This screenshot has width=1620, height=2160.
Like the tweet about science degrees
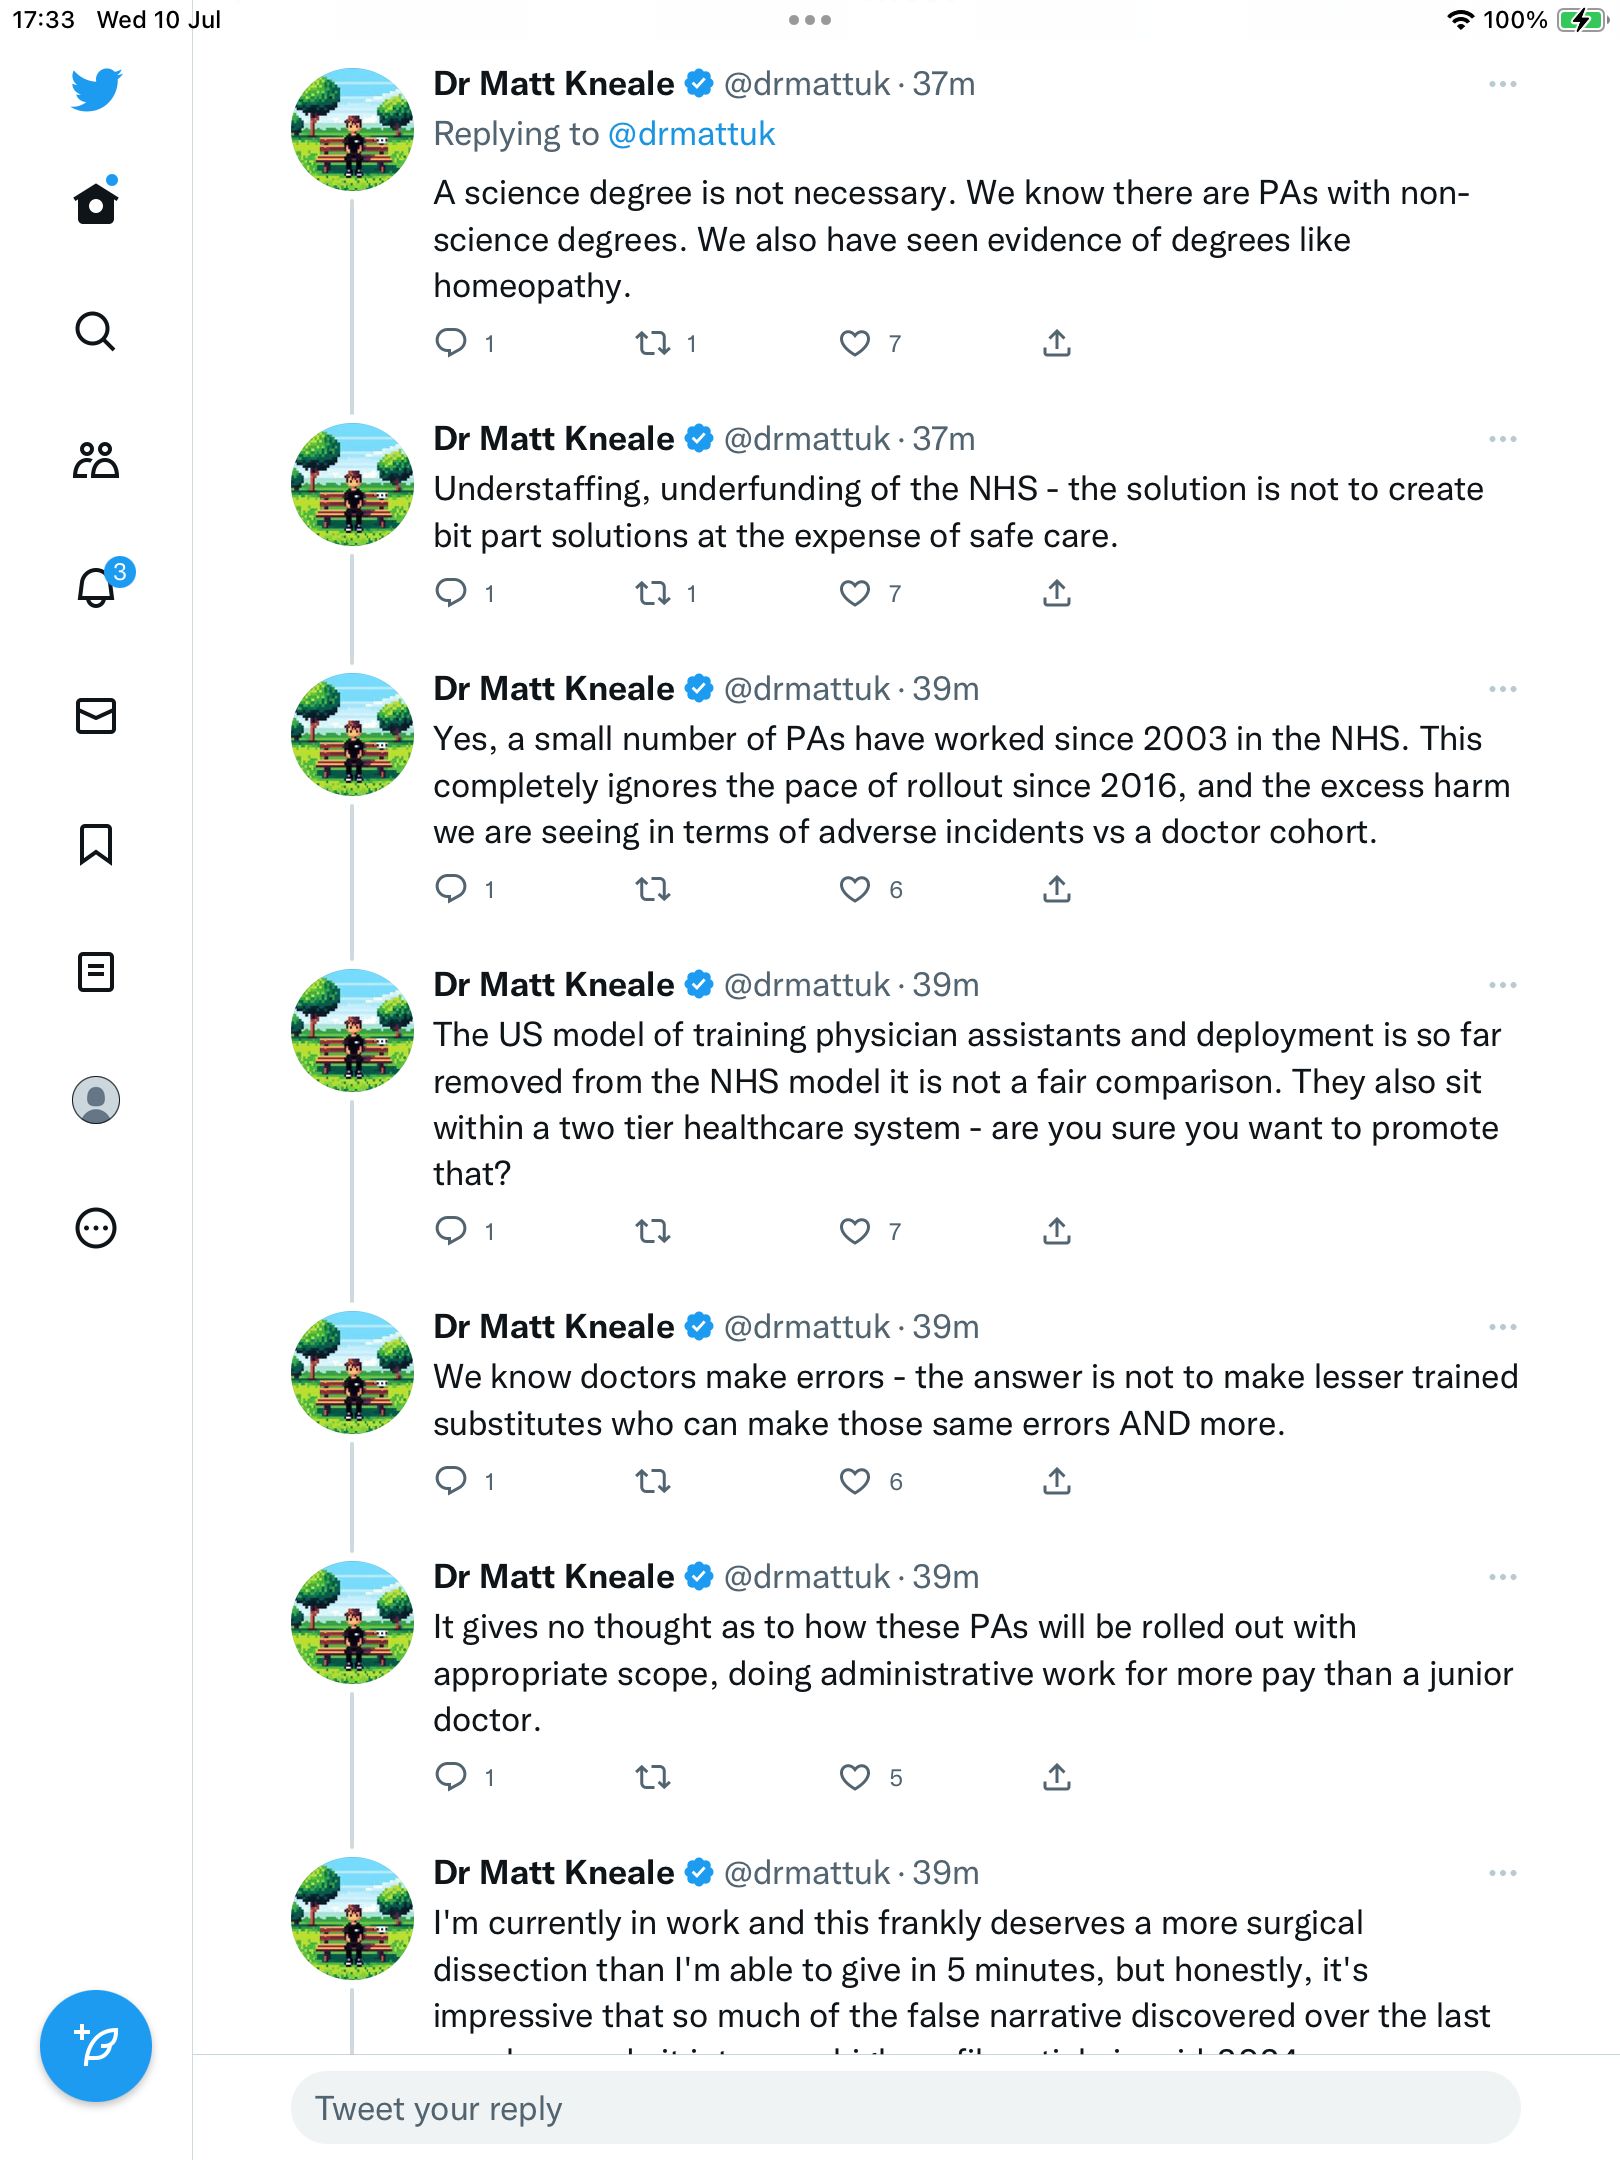[855, 344]
